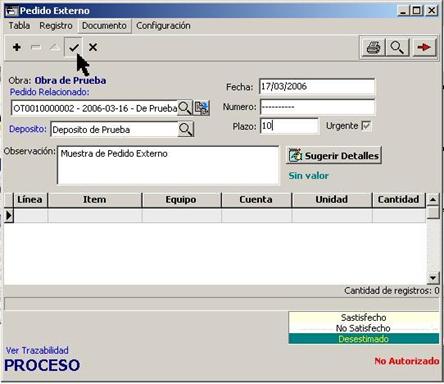Click the grid scrollbar down arrow
Screen dimensions: 444x384
tap(433, 277)
